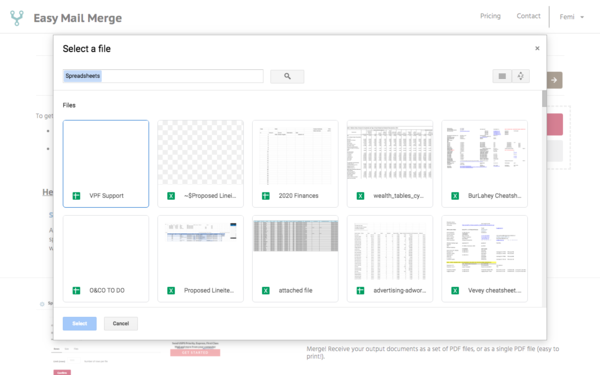Click the Sheets icon beside 2020 Finances
This screenshot has width=600, height=375.
coord(266,196)
